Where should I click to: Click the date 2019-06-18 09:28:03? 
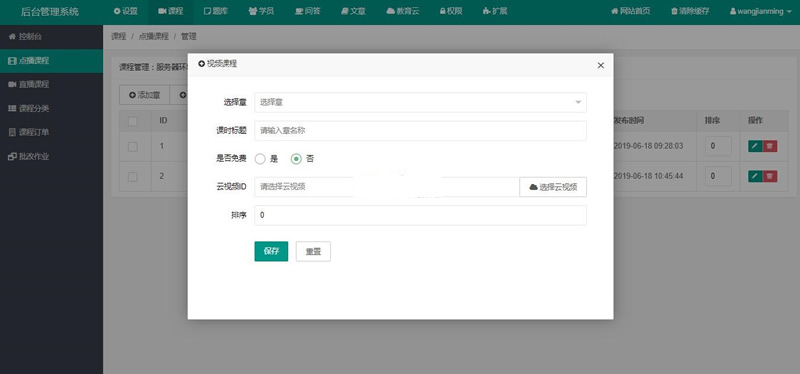pos(648,146)
